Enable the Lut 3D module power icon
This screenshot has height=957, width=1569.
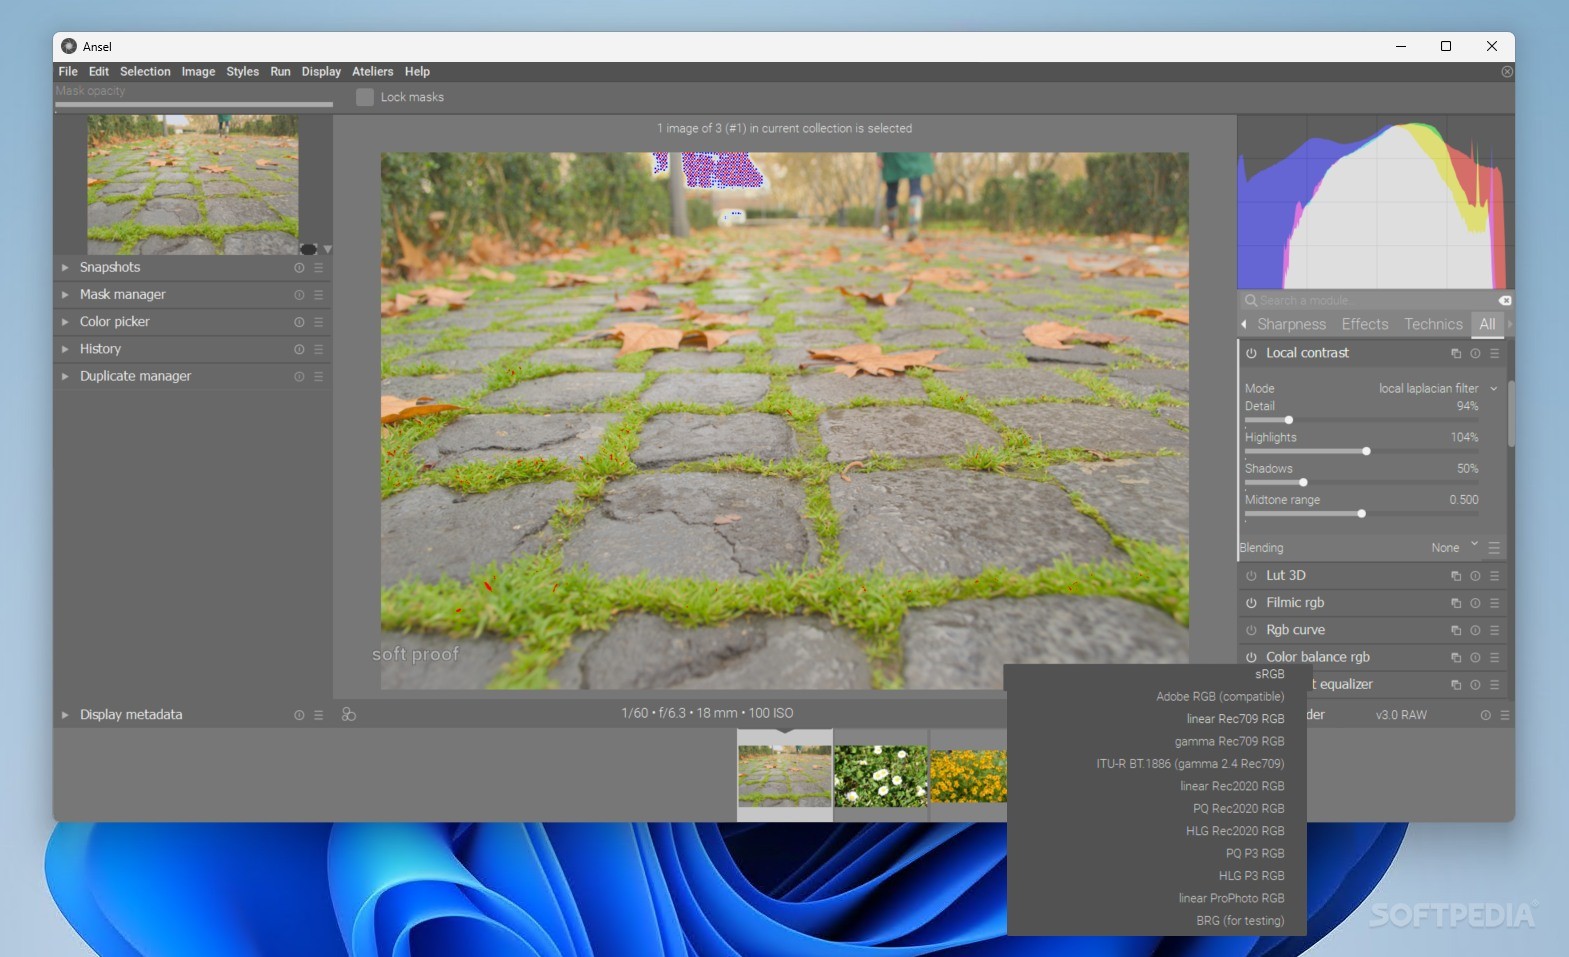coord(1251,576)
